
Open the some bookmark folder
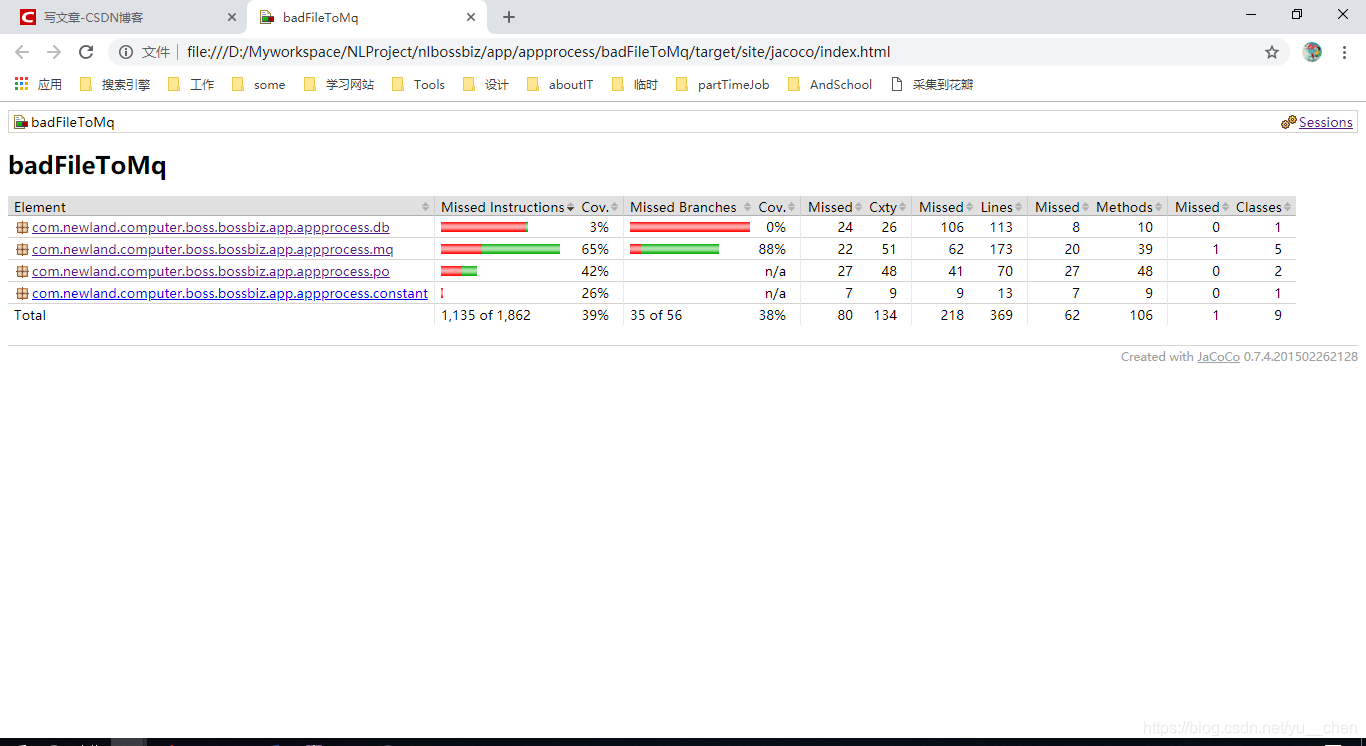click(x=258, y=85)
